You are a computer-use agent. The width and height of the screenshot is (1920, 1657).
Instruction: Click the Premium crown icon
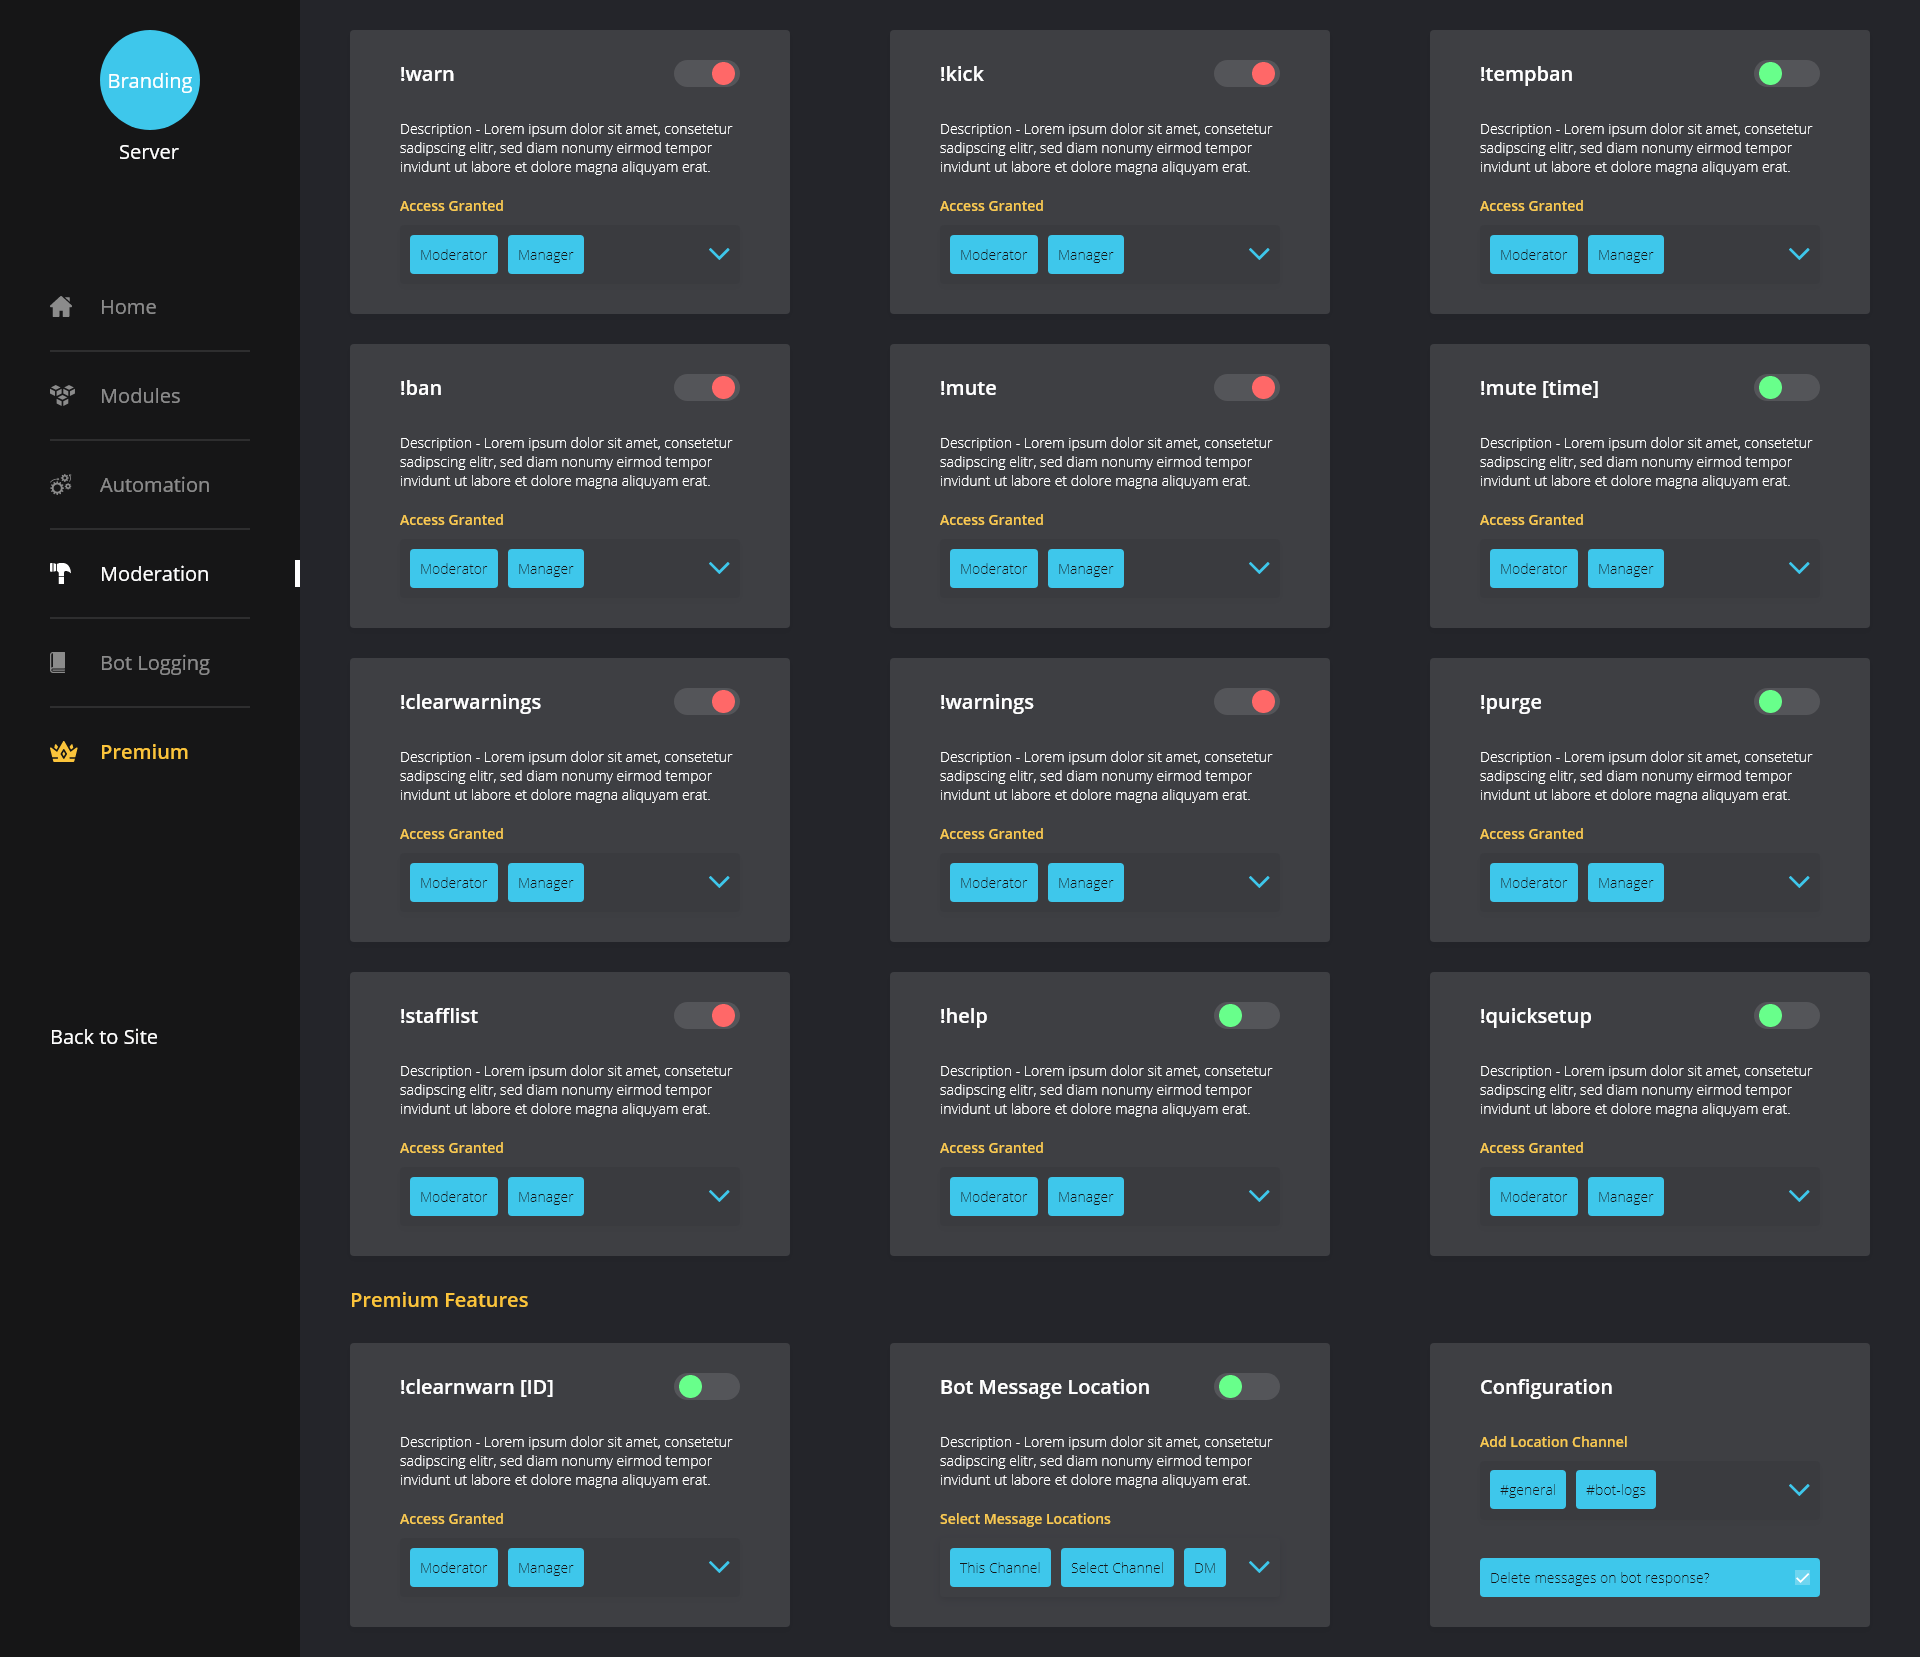pyautogui.click(x=63, y=751)
